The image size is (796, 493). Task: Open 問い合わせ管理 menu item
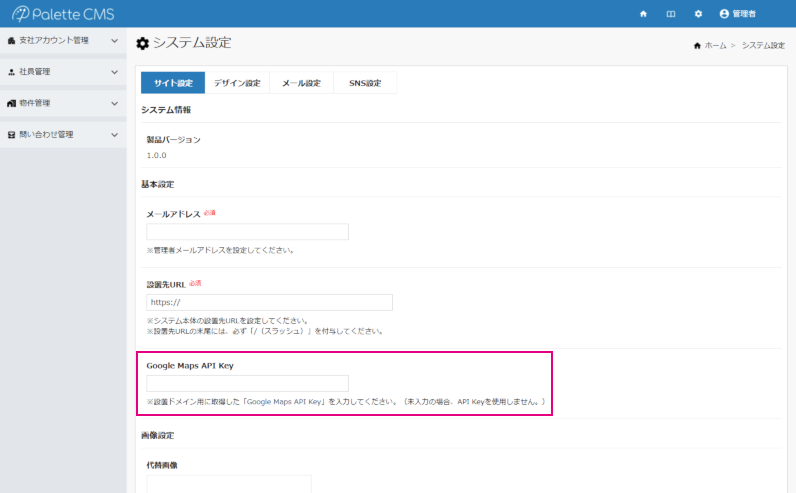coord(63,135)
